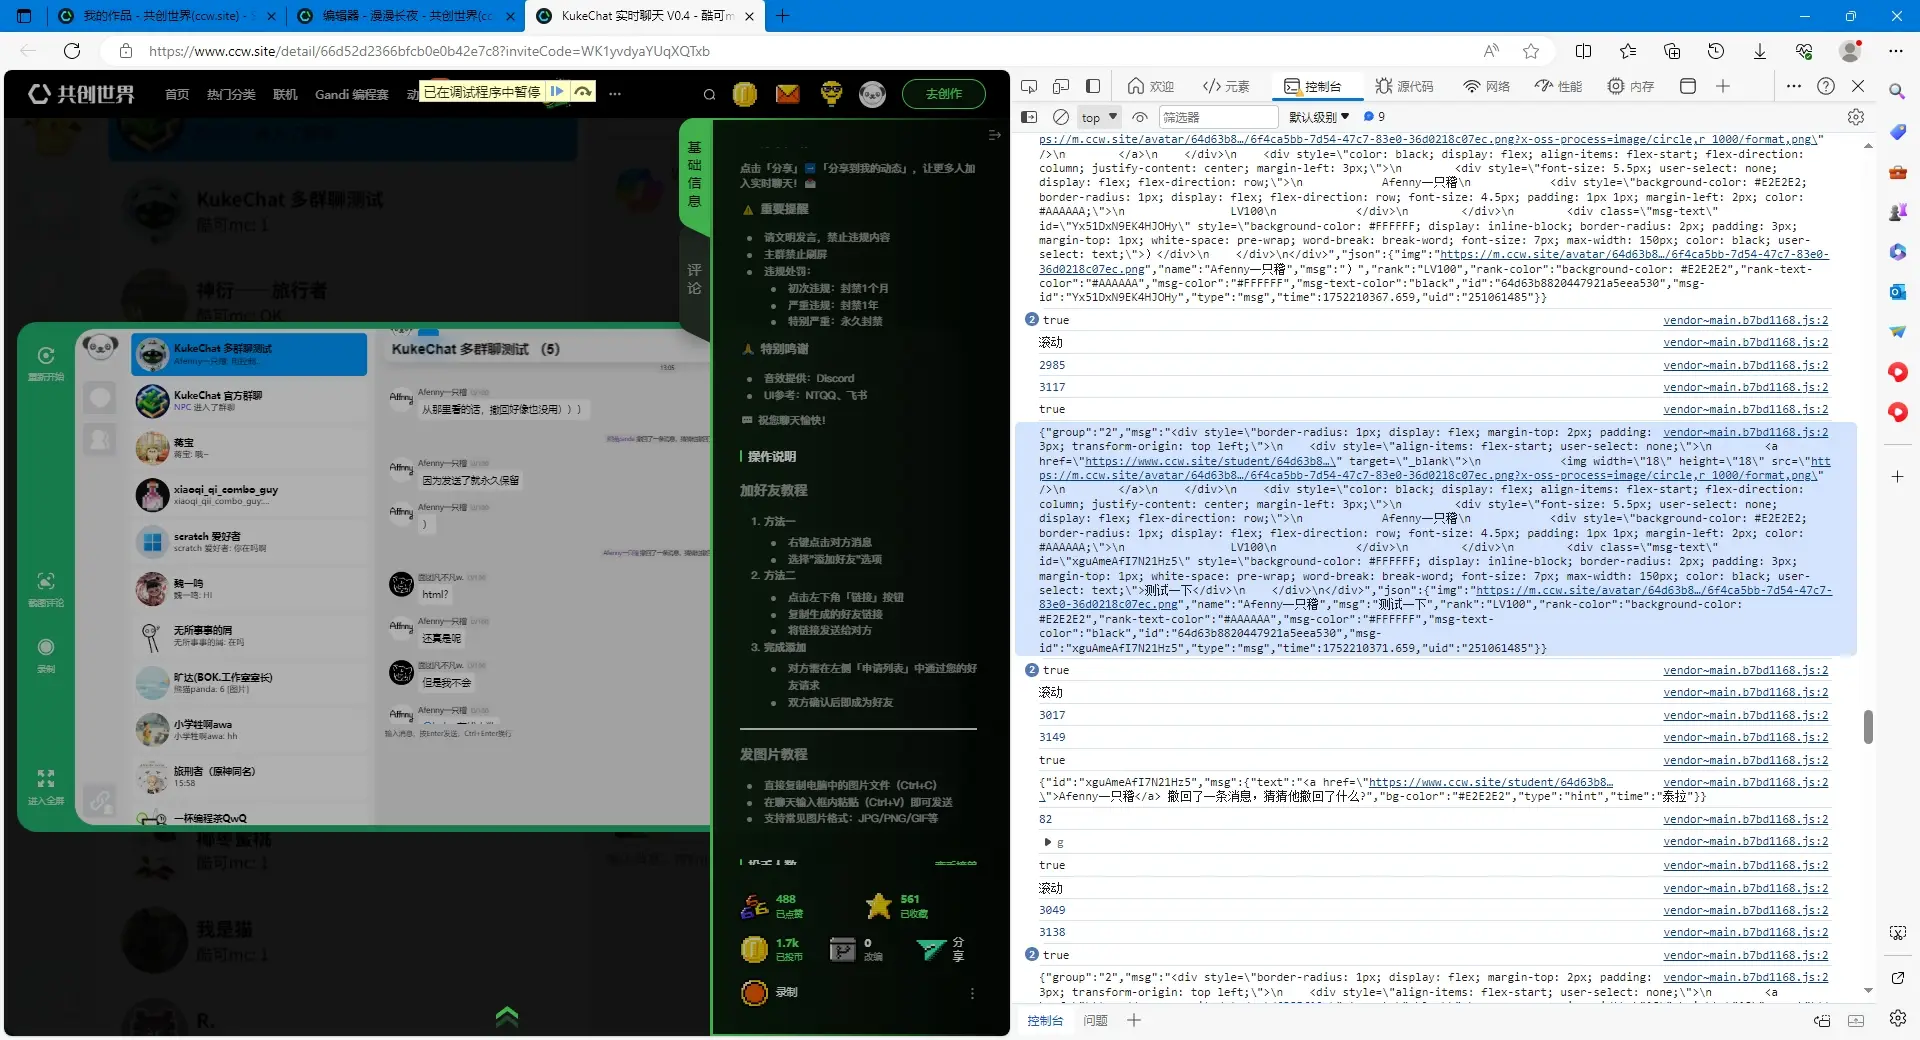Expand the green double-chevron at page bottom

[507, 1017]
